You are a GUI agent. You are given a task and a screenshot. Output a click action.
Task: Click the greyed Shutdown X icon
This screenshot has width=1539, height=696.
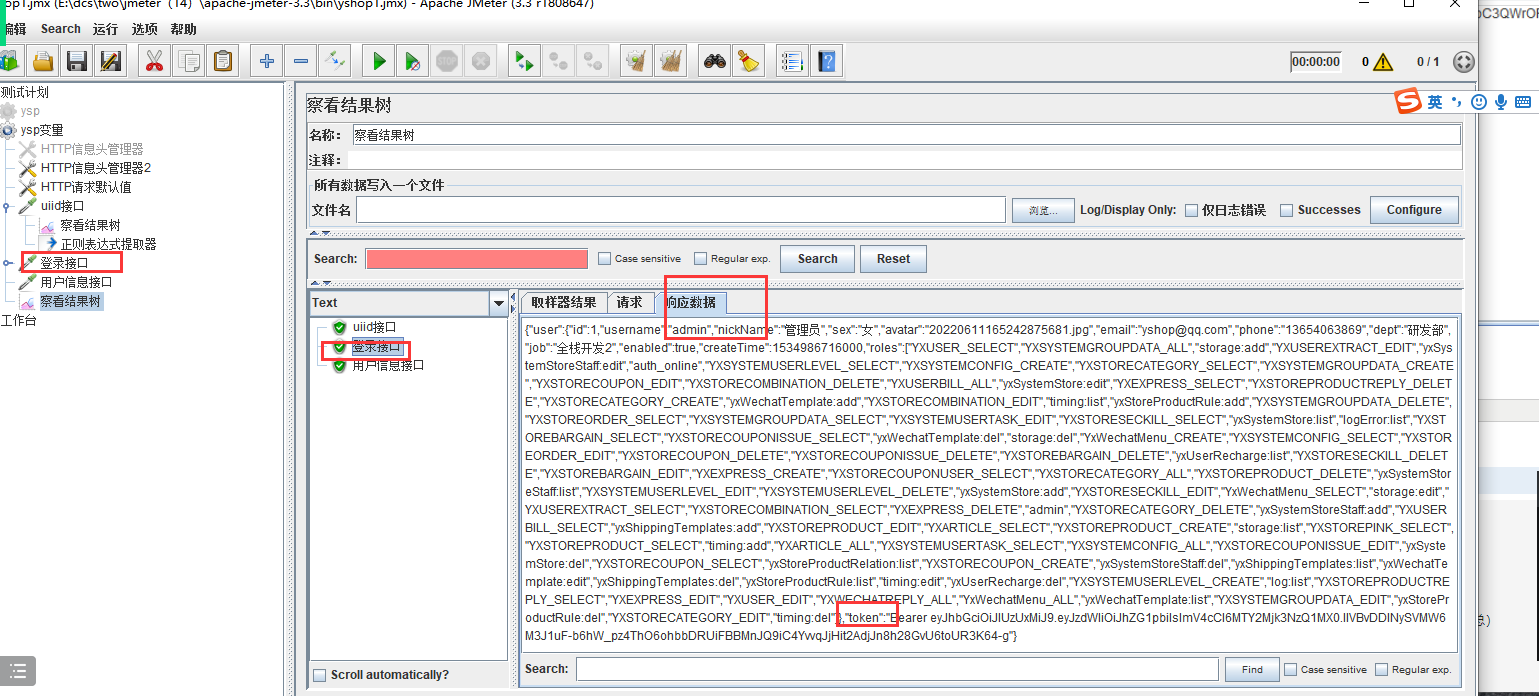(481, 62)
